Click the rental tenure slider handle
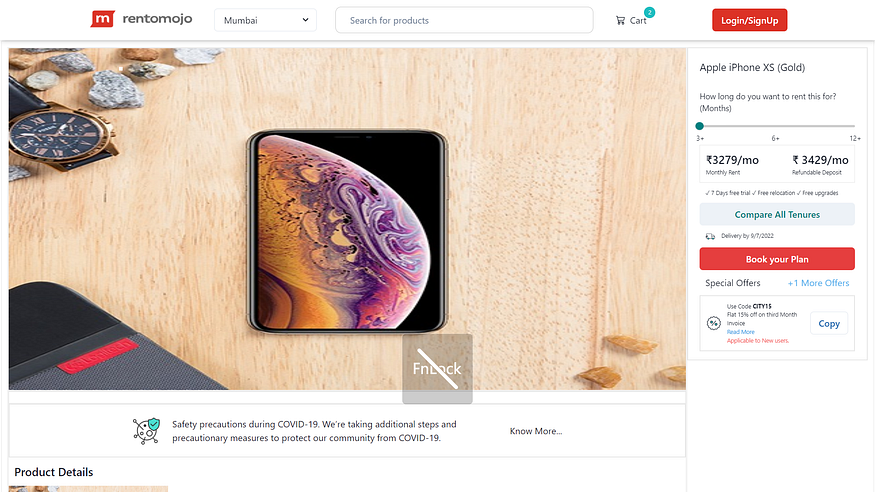The width and height of the screenshot is (875, 492). (x=700, y=126)
